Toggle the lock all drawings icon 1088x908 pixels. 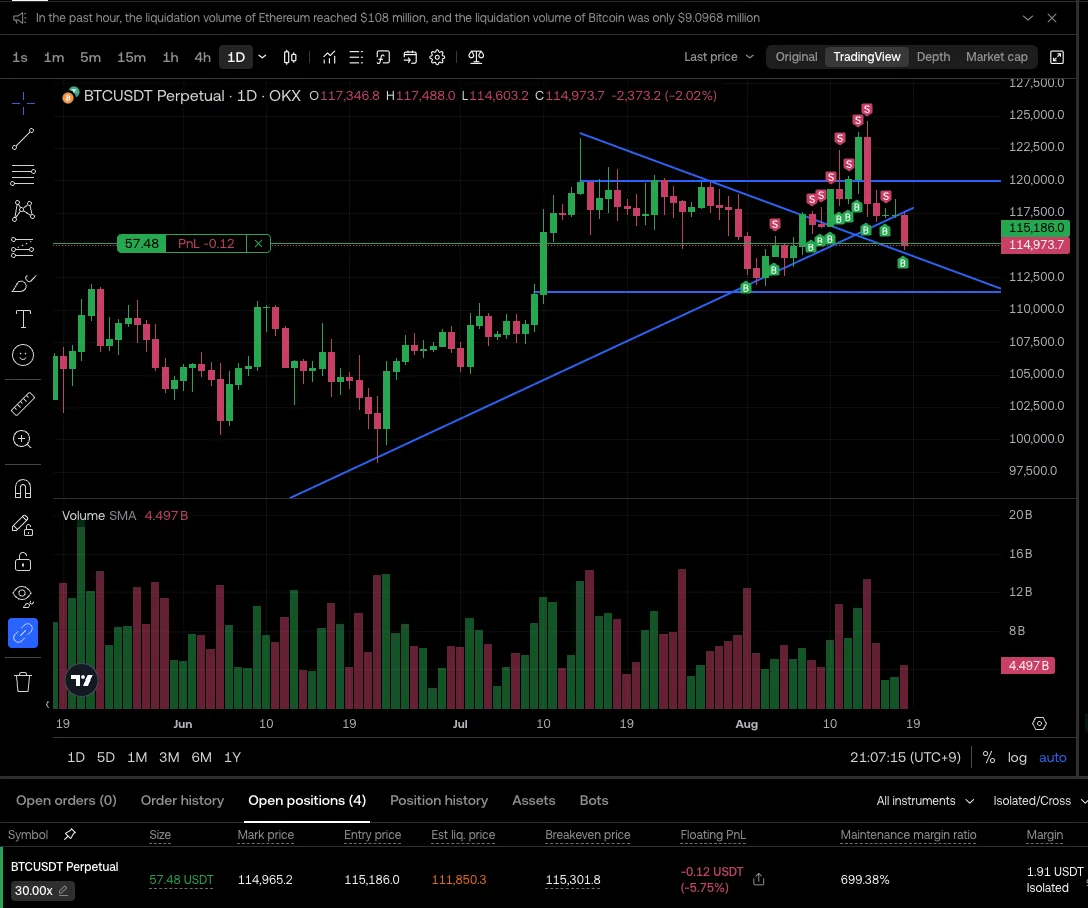point(23,560)
